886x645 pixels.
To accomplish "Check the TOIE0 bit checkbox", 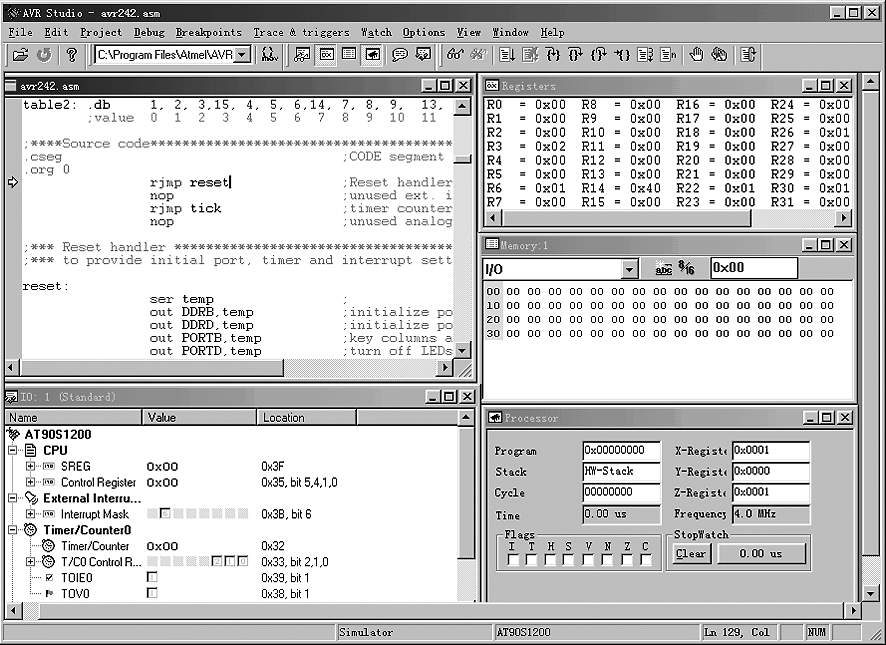I will click(152, 578).
